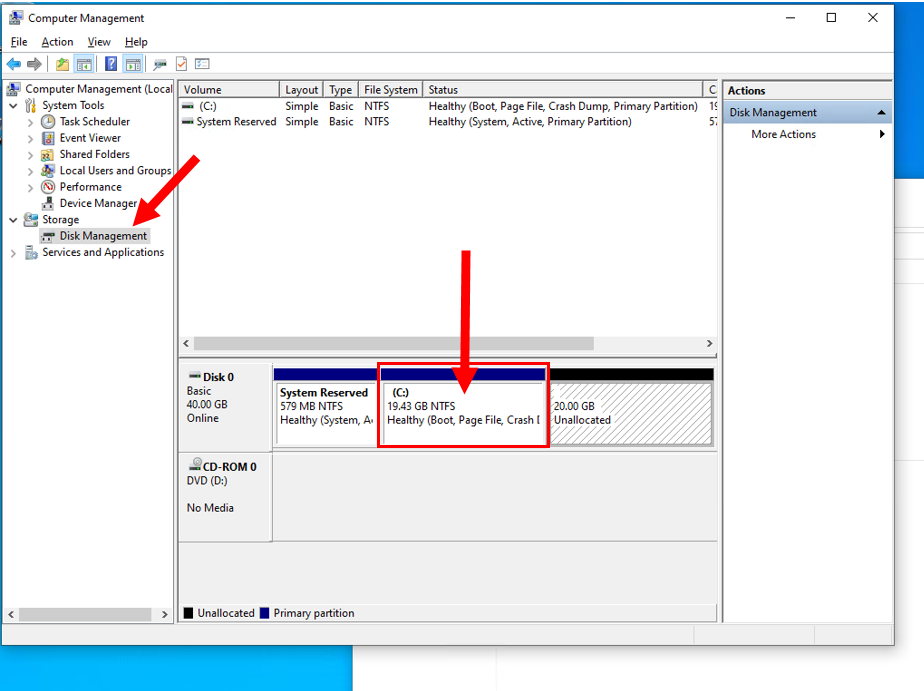This screenshot has width=924, height=691.
Task: Click the blue Help question mark icon
Action: pos(110,64)
